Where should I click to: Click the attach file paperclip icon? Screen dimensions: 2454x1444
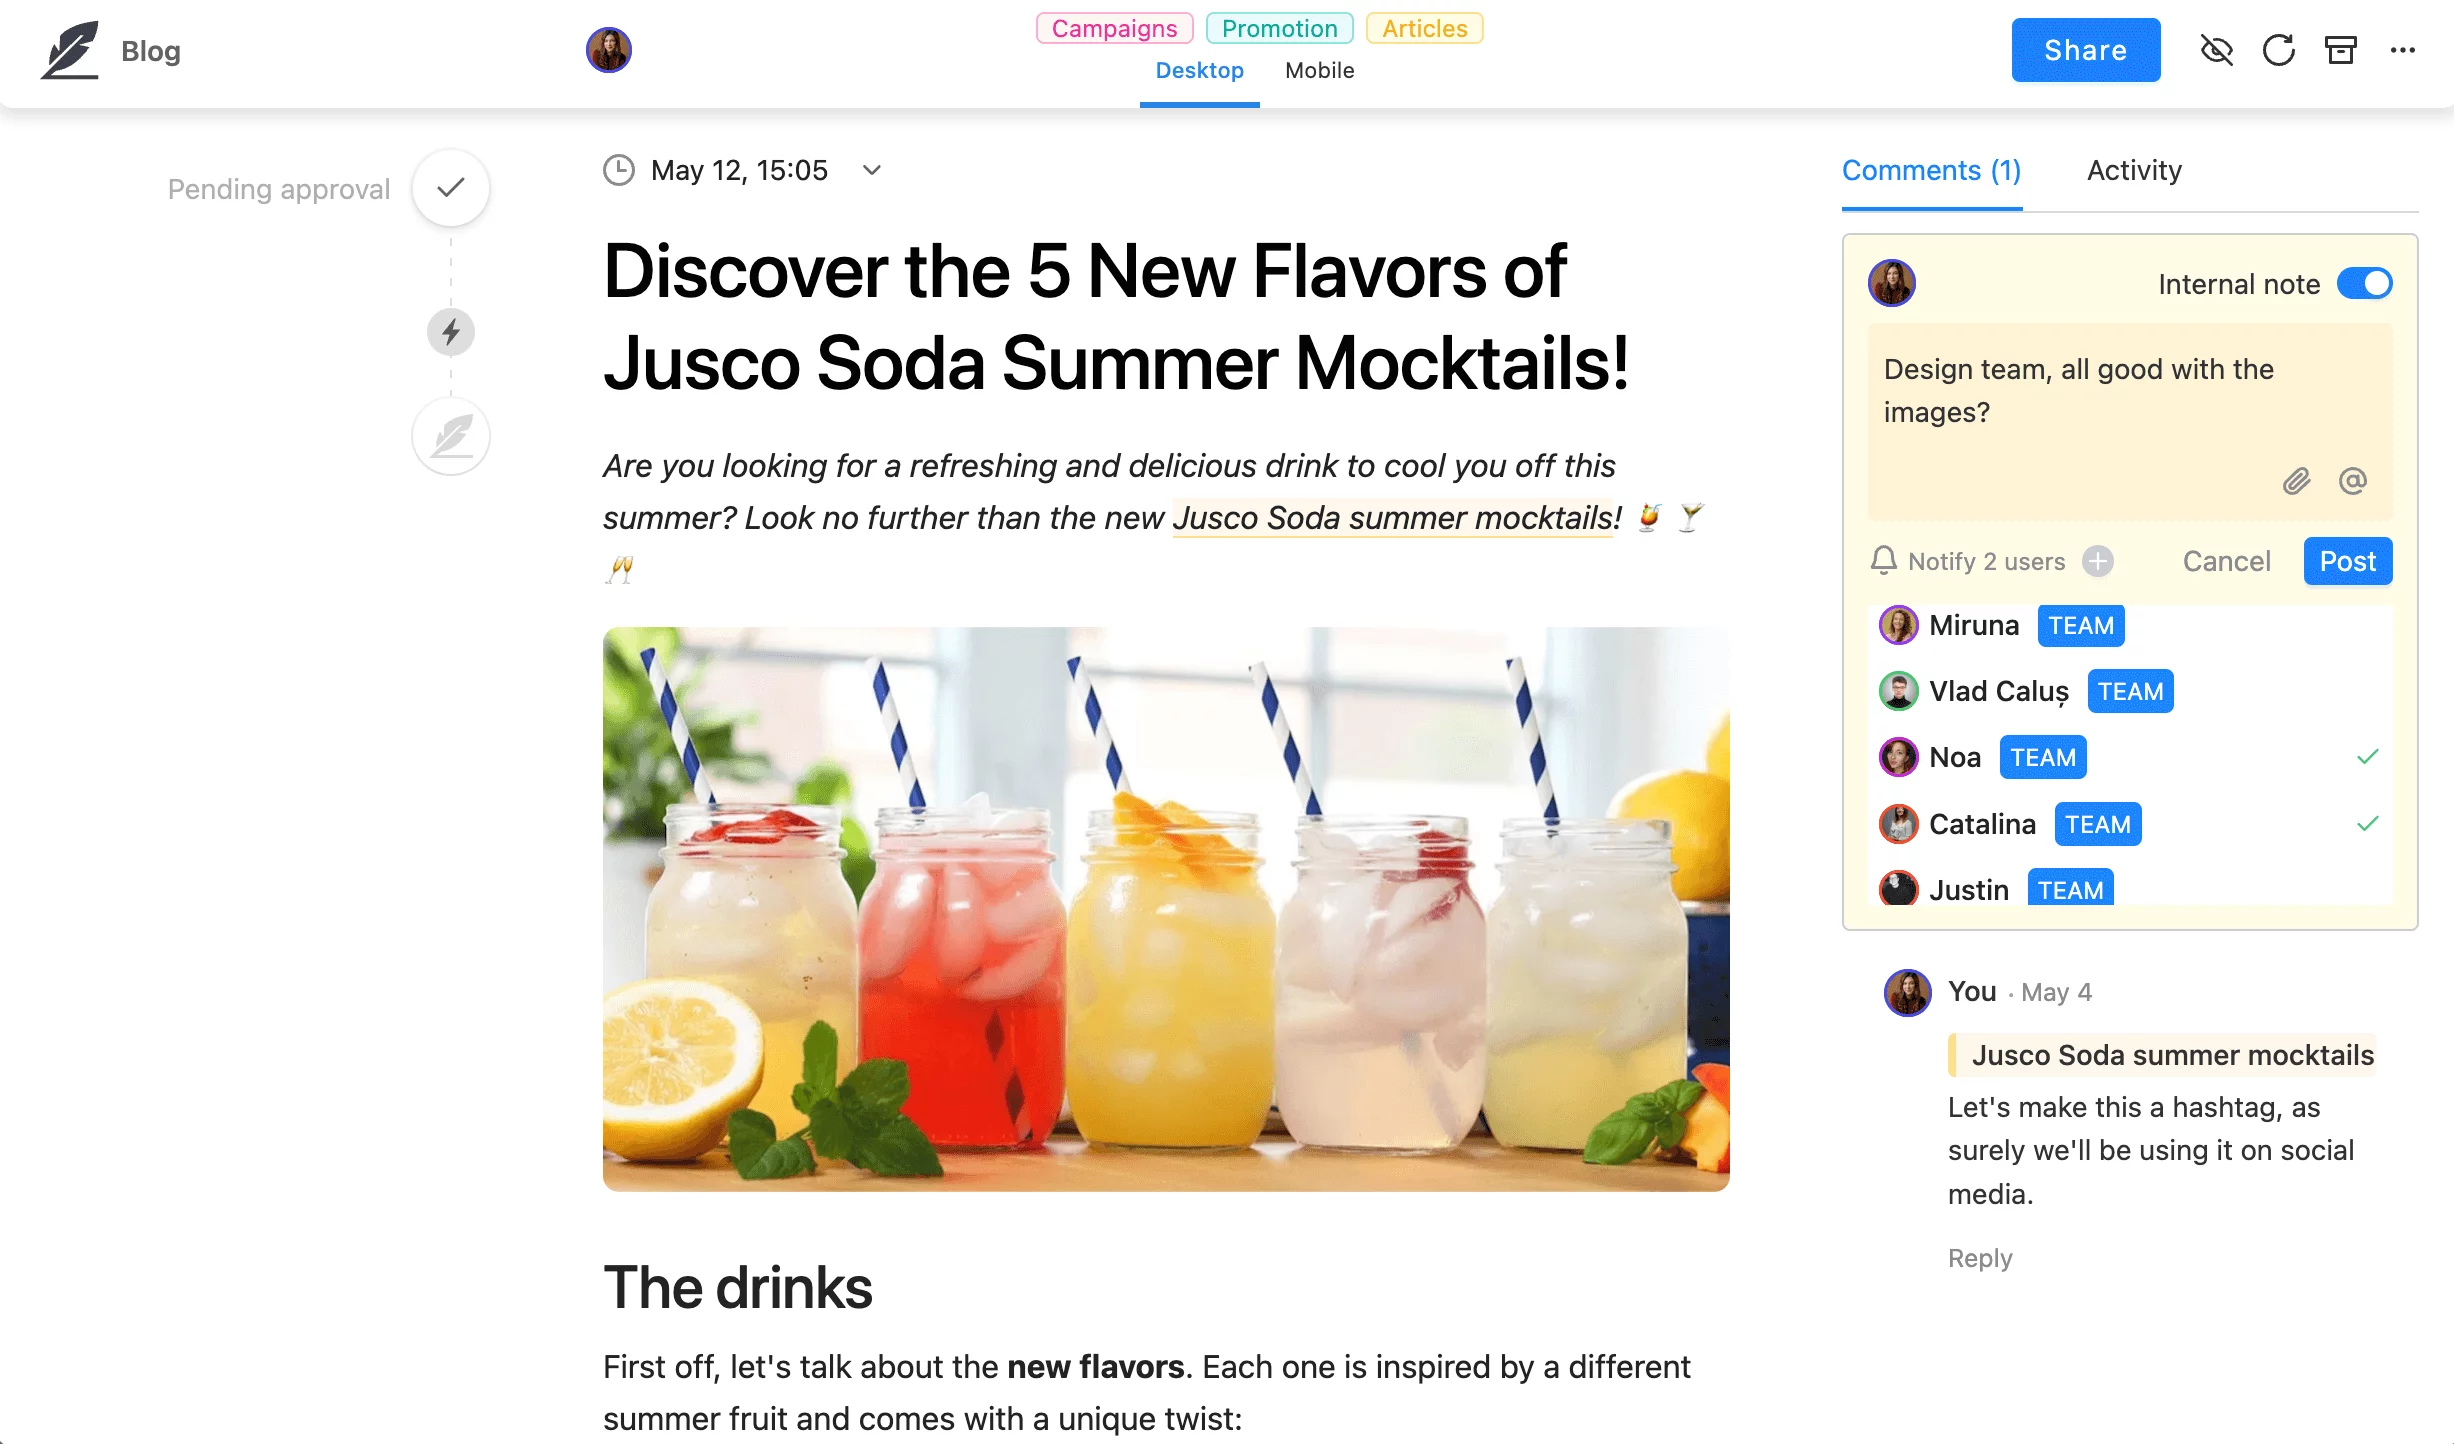[x=2298, y=480]
